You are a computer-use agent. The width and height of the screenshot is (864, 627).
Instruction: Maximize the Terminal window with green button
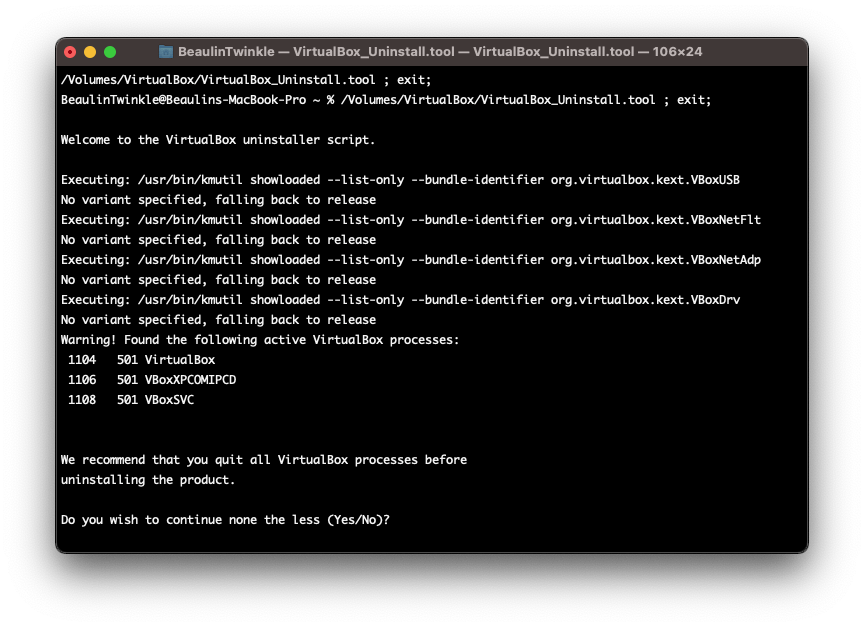tap(110, 52)
